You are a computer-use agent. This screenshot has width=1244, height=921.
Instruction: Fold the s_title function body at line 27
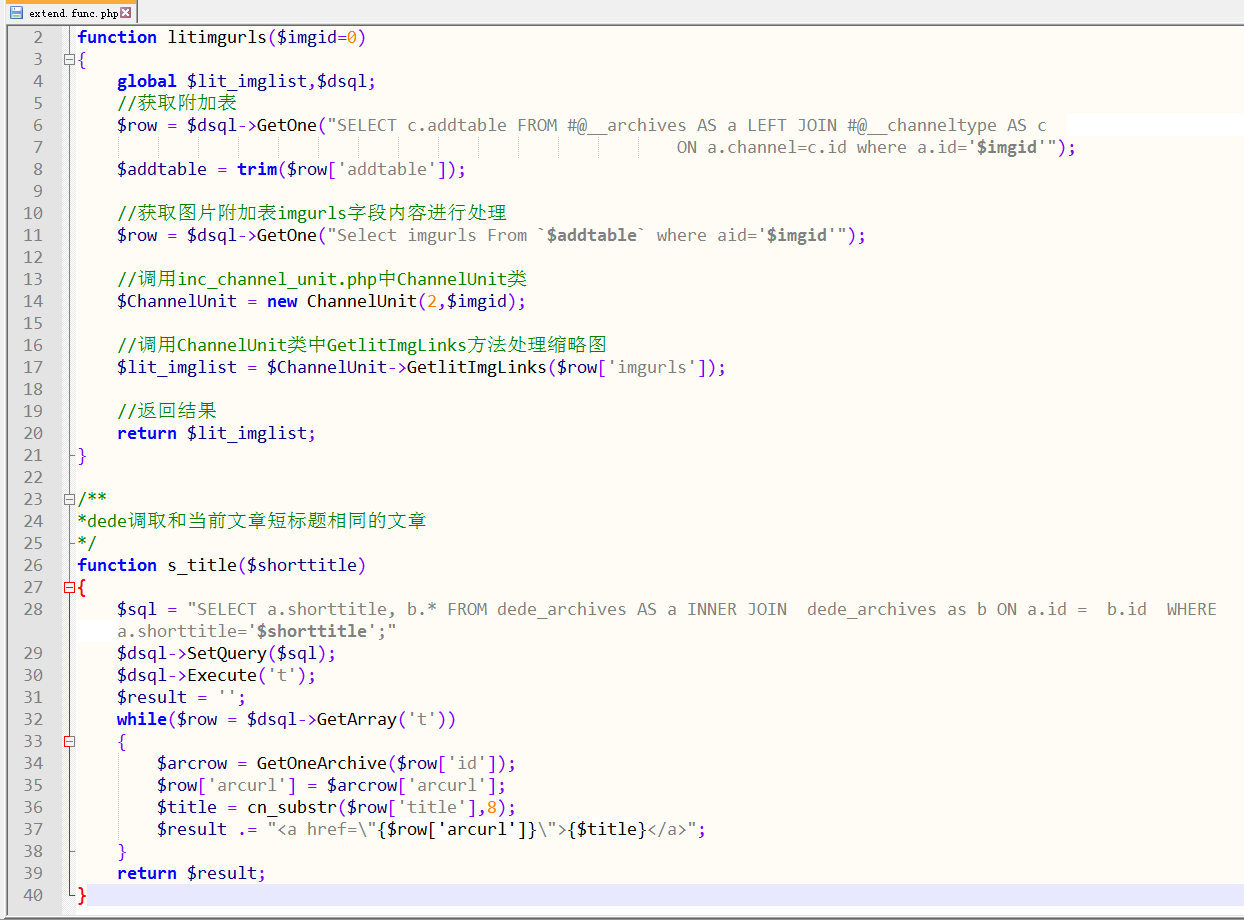[69, 587]
